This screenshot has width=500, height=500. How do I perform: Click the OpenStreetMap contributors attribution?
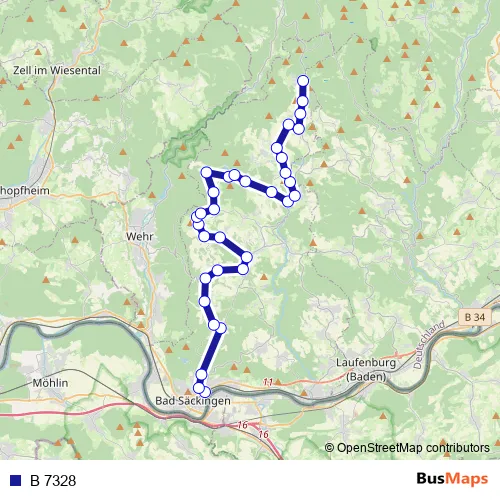click(407, 448)
